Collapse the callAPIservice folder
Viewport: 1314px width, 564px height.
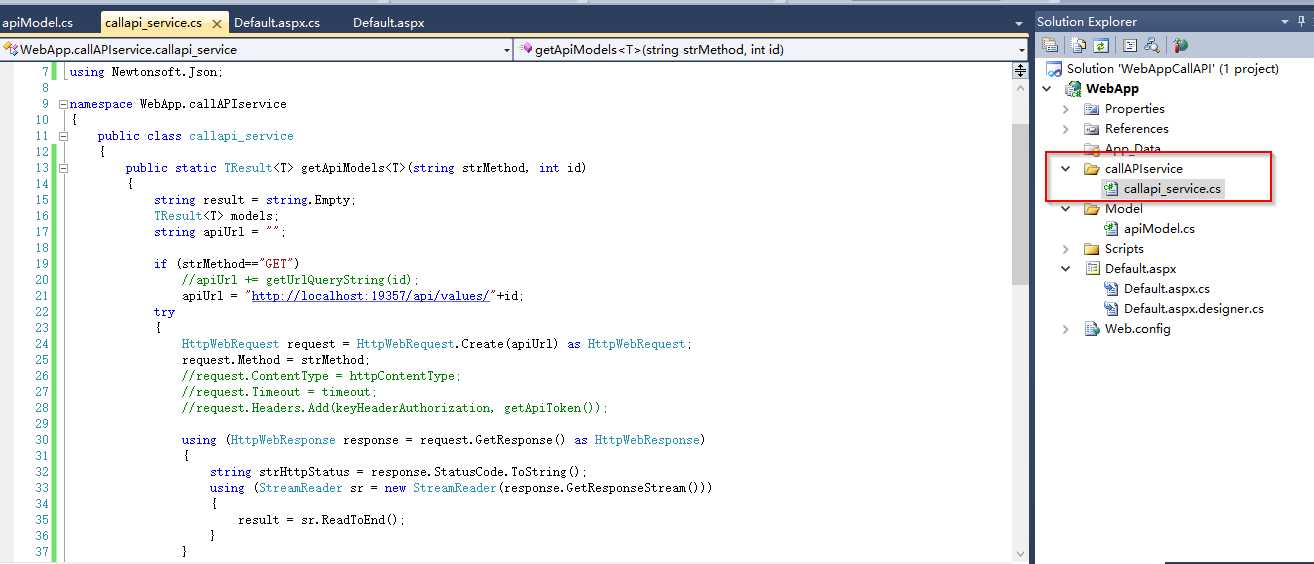coord(1066,169)
